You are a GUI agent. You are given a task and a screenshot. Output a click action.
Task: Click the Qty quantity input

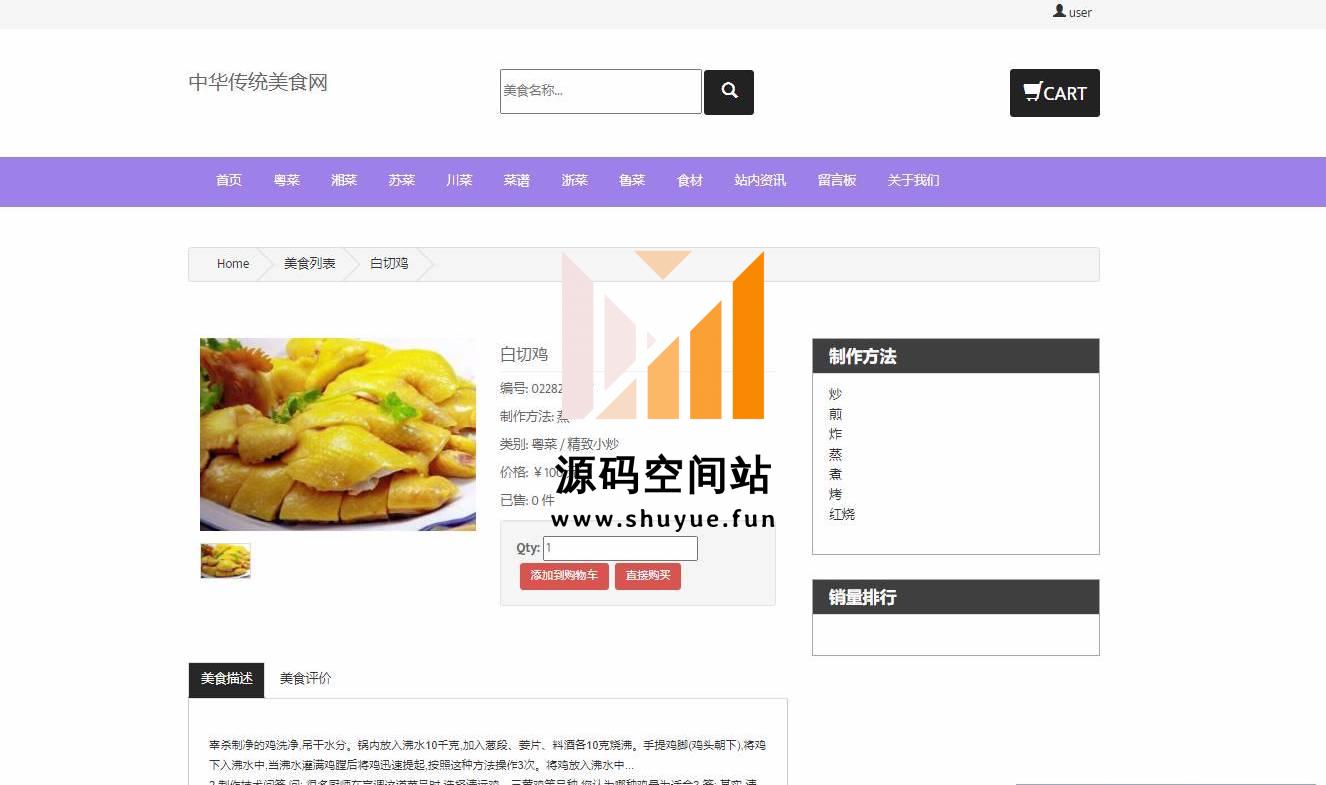[620, 548]
